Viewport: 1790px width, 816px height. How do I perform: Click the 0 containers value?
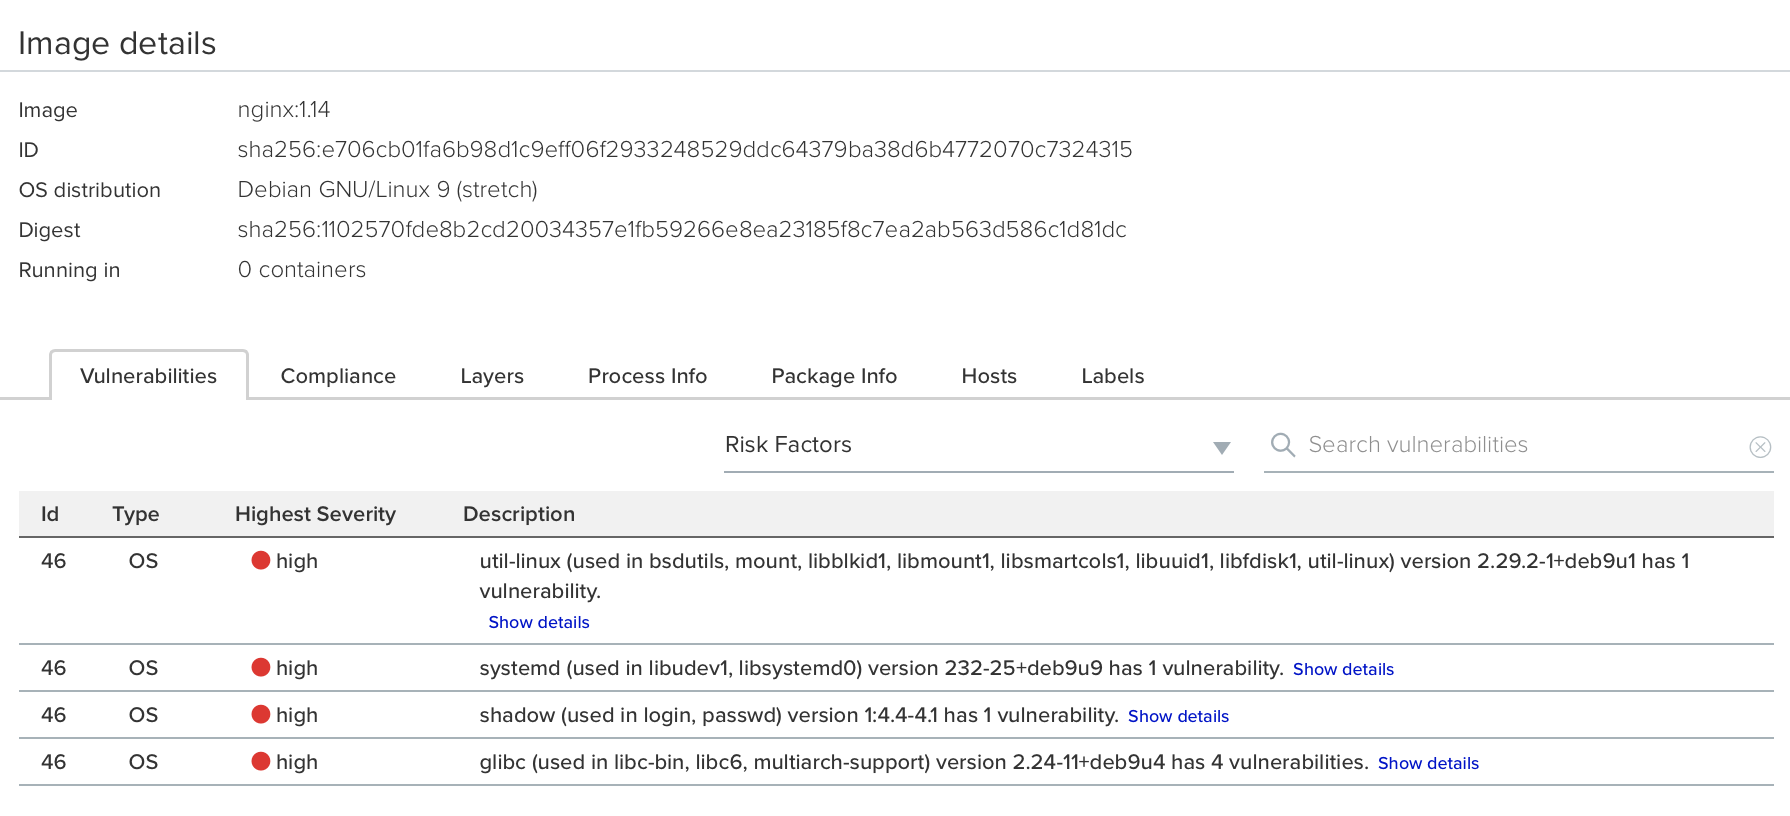point(302,270)
